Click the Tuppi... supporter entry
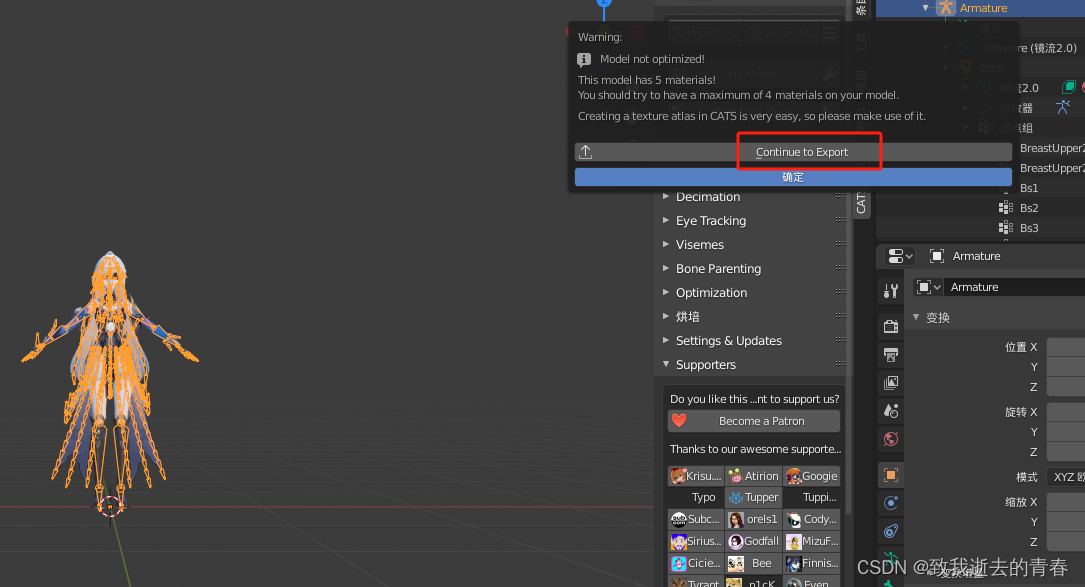 [819, 498]
